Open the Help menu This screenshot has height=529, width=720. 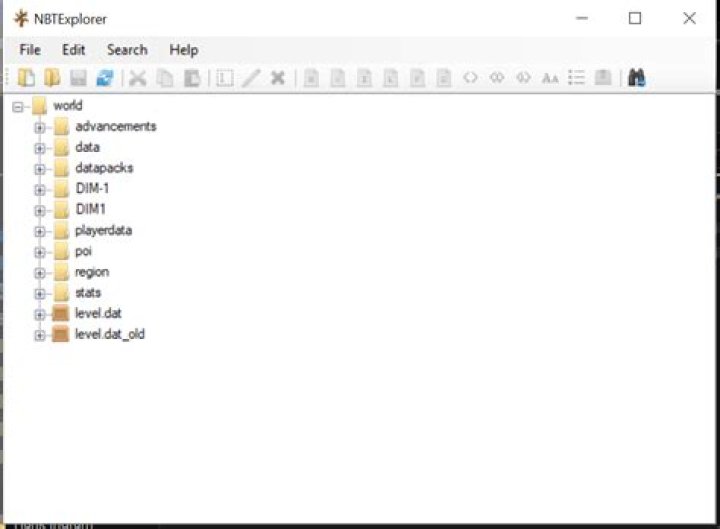(184, 50)
